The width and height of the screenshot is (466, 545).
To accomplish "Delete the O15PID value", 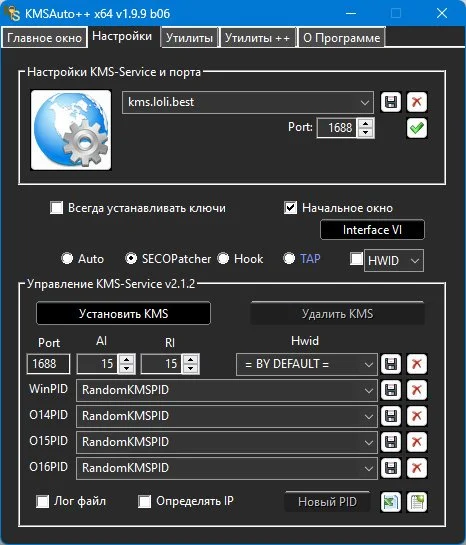I will pyautogui.click(x=417, y=442).
